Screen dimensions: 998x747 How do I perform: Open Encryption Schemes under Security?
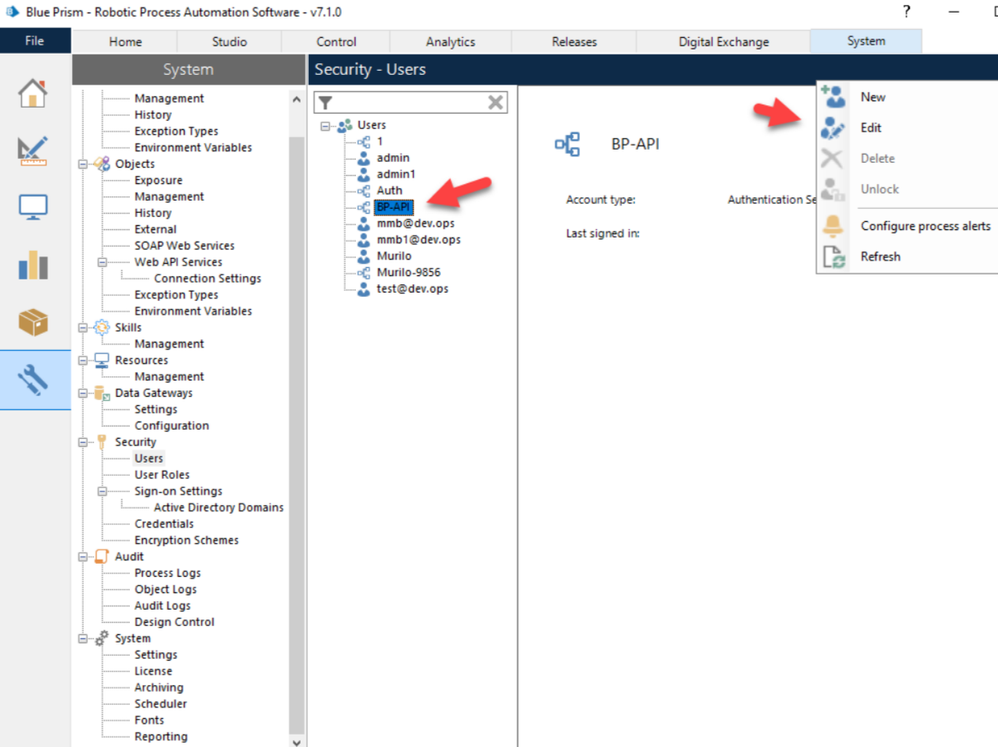[186, 540]
